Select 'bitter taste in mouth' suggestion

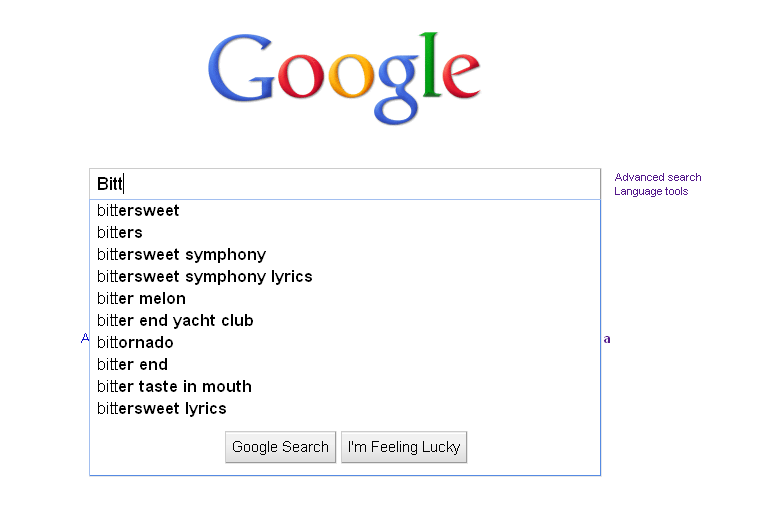click(345, 387)
